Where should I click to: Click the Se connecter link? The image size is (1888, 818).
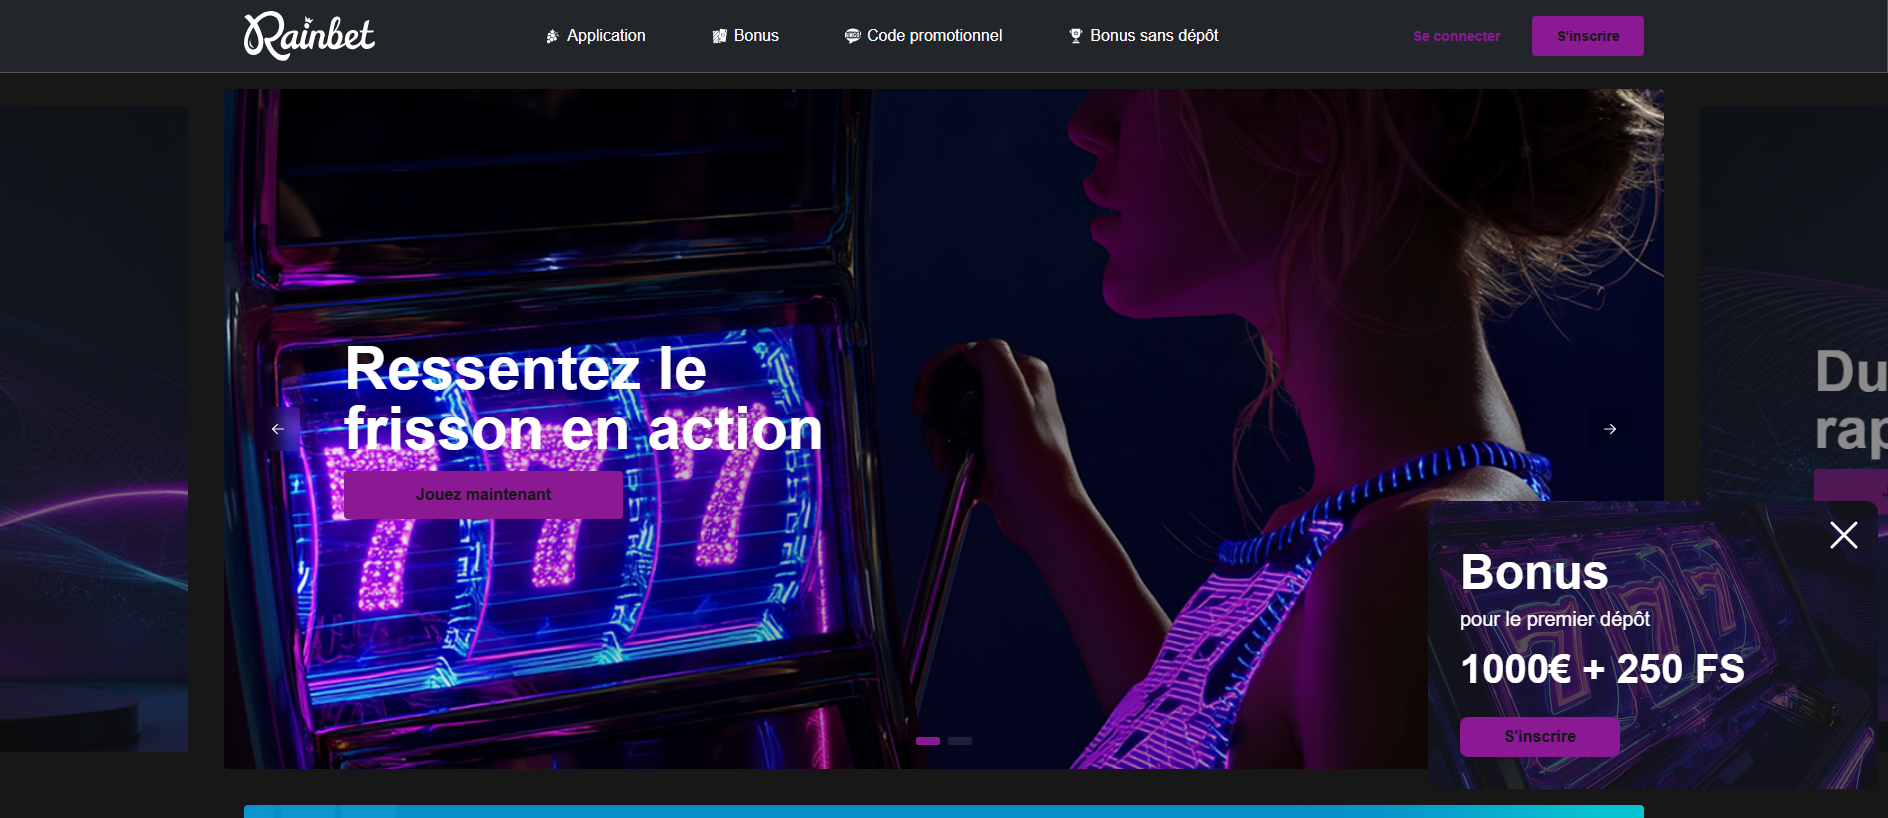[1456, 36]
